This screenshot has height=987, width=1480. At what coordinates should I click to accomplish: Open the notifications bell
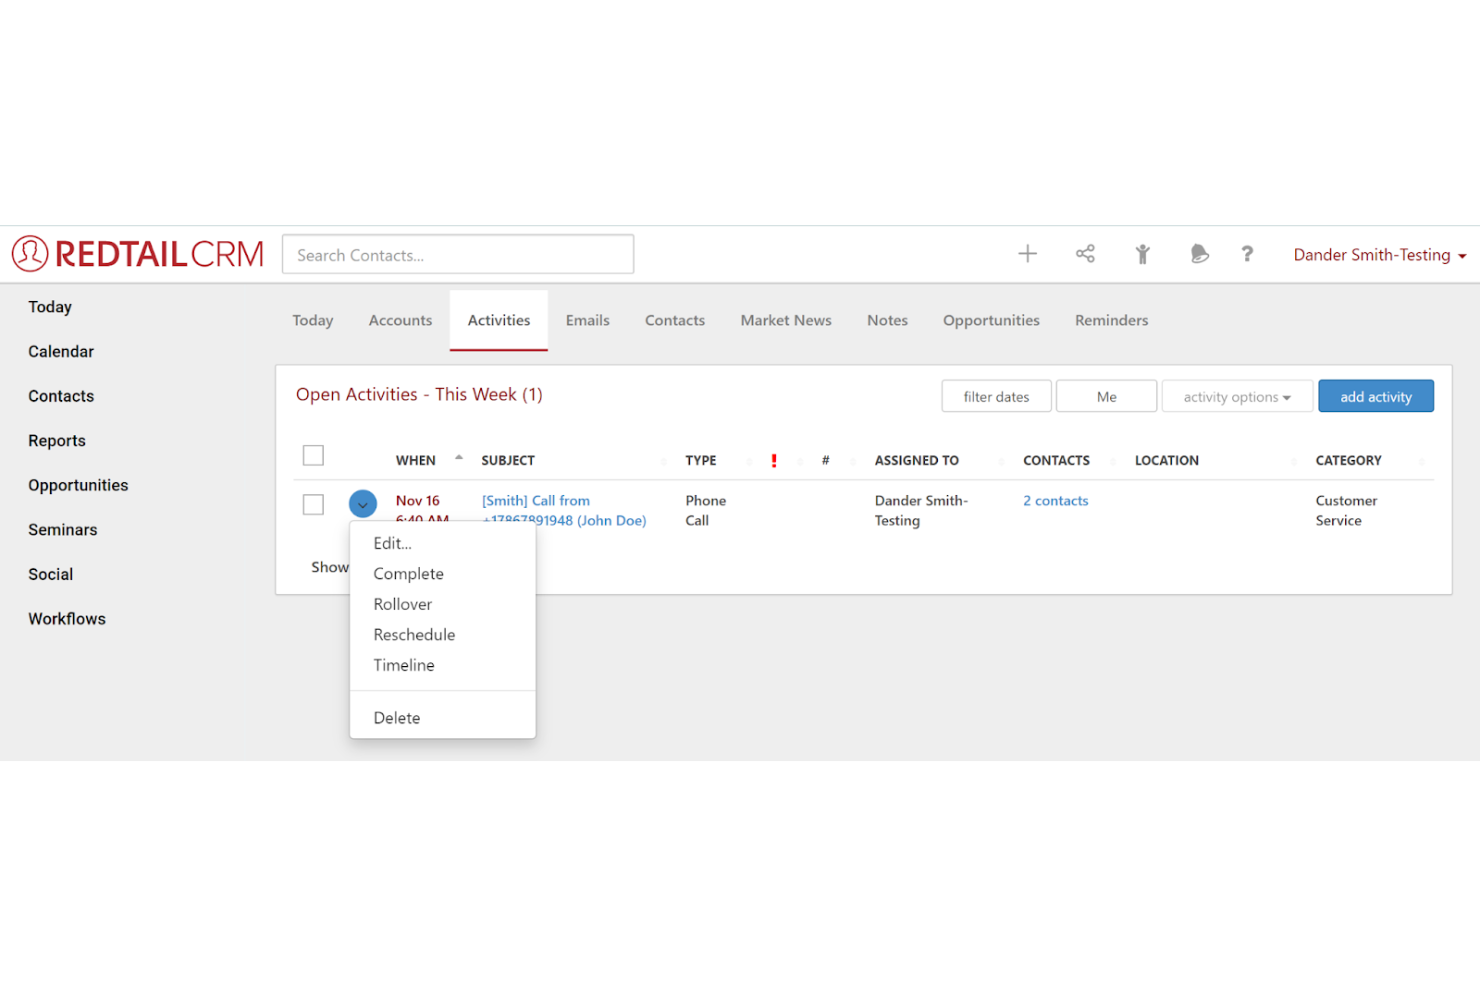(1199, 253)
